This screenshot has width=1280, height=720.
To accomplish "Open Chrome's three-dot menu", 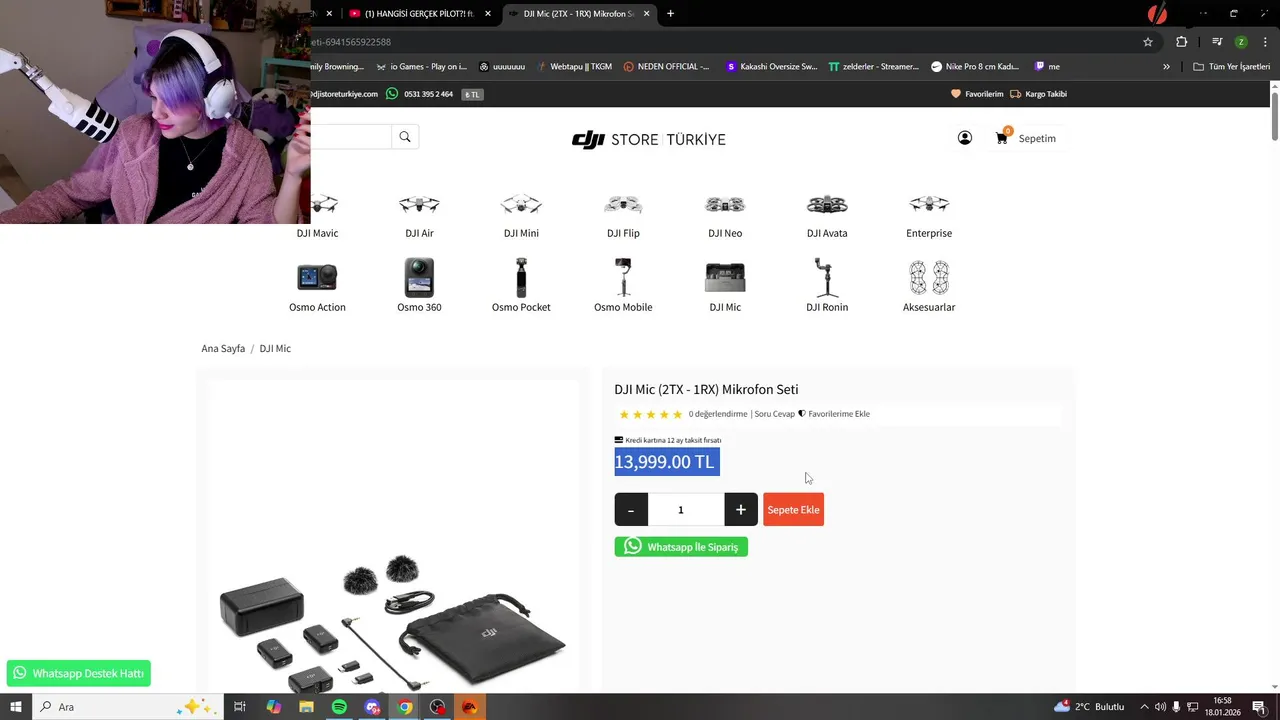I will [1265, 42].
